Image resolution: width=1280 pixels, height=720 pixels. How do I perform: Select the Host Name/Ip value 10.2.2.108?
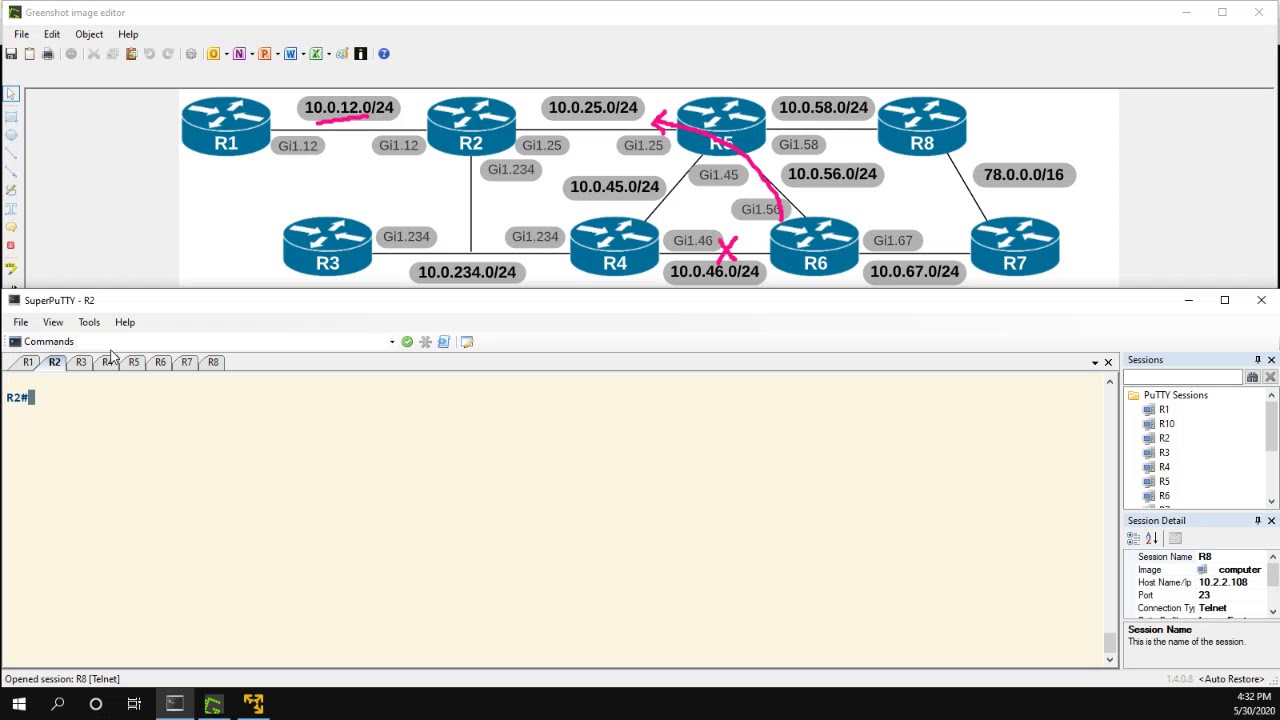(1223, 582)
